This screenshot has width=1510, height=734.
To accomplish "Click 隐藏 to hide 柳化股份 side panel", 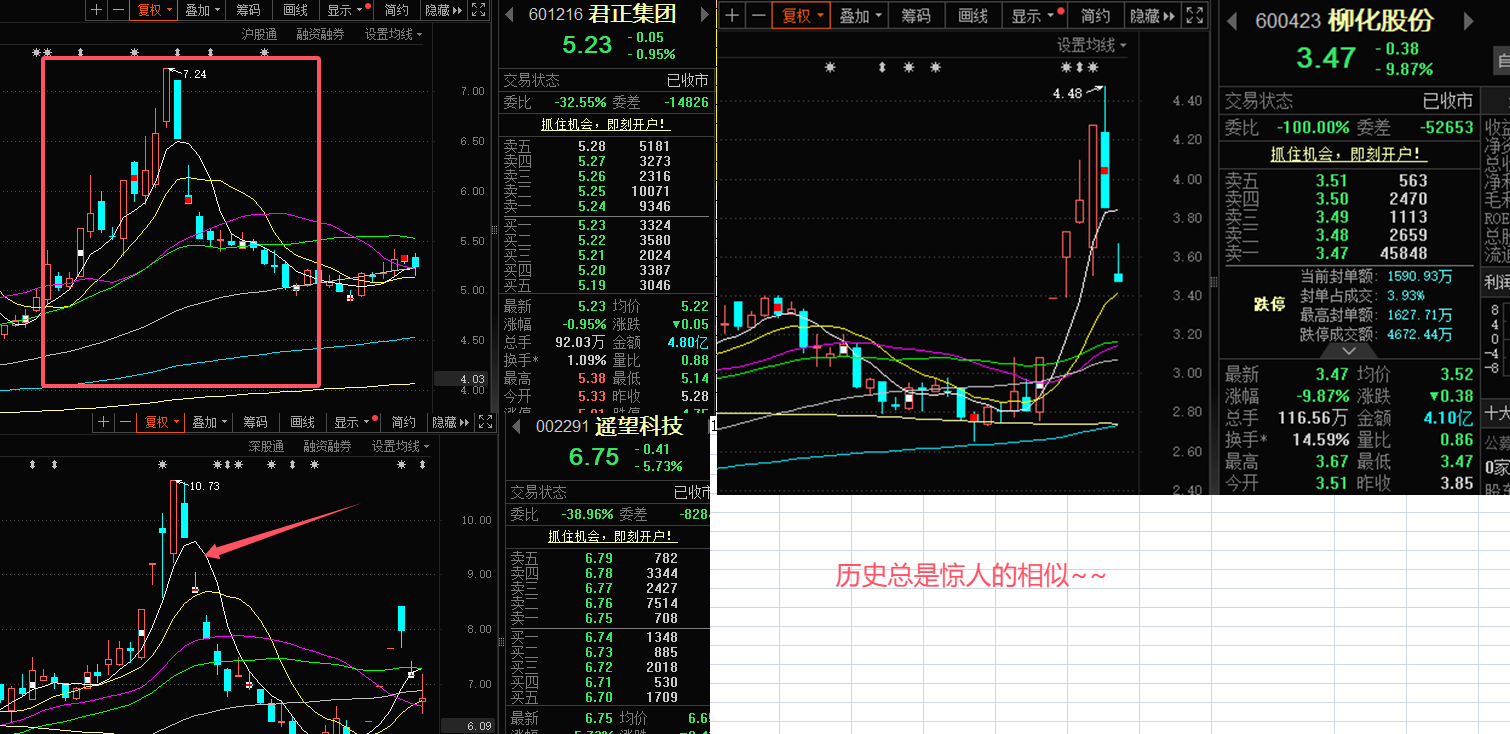I will pyautogui.click(x=1151, y=16).
